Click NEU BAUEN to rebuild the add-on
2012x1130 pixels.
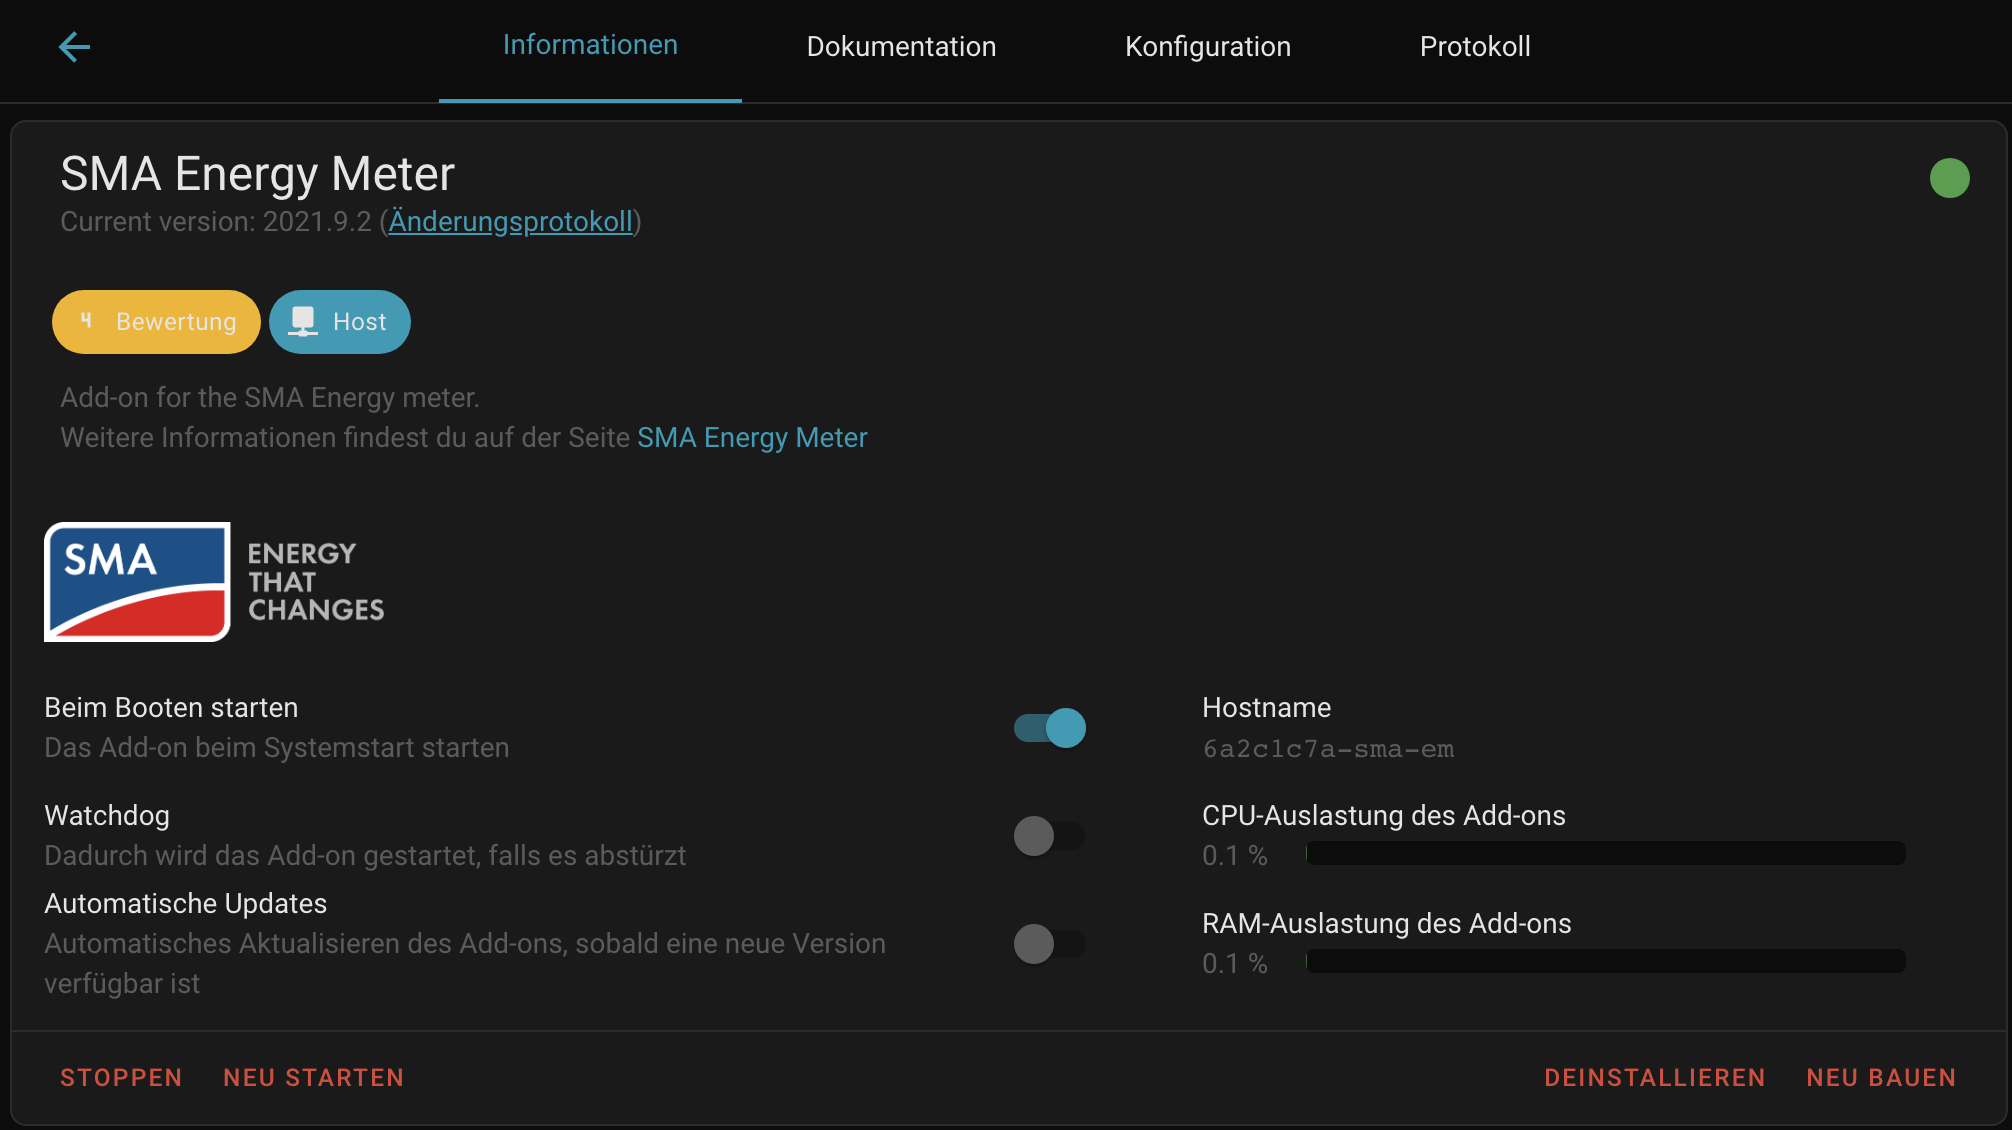1881,1077
